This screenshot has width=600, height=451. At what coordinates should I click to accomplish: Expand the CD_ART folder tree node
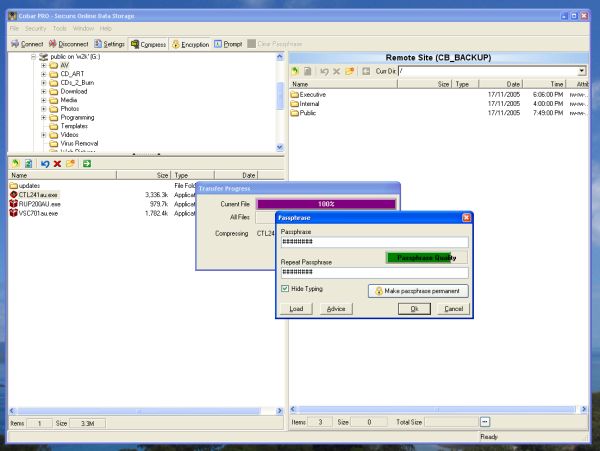coord(45,73)
